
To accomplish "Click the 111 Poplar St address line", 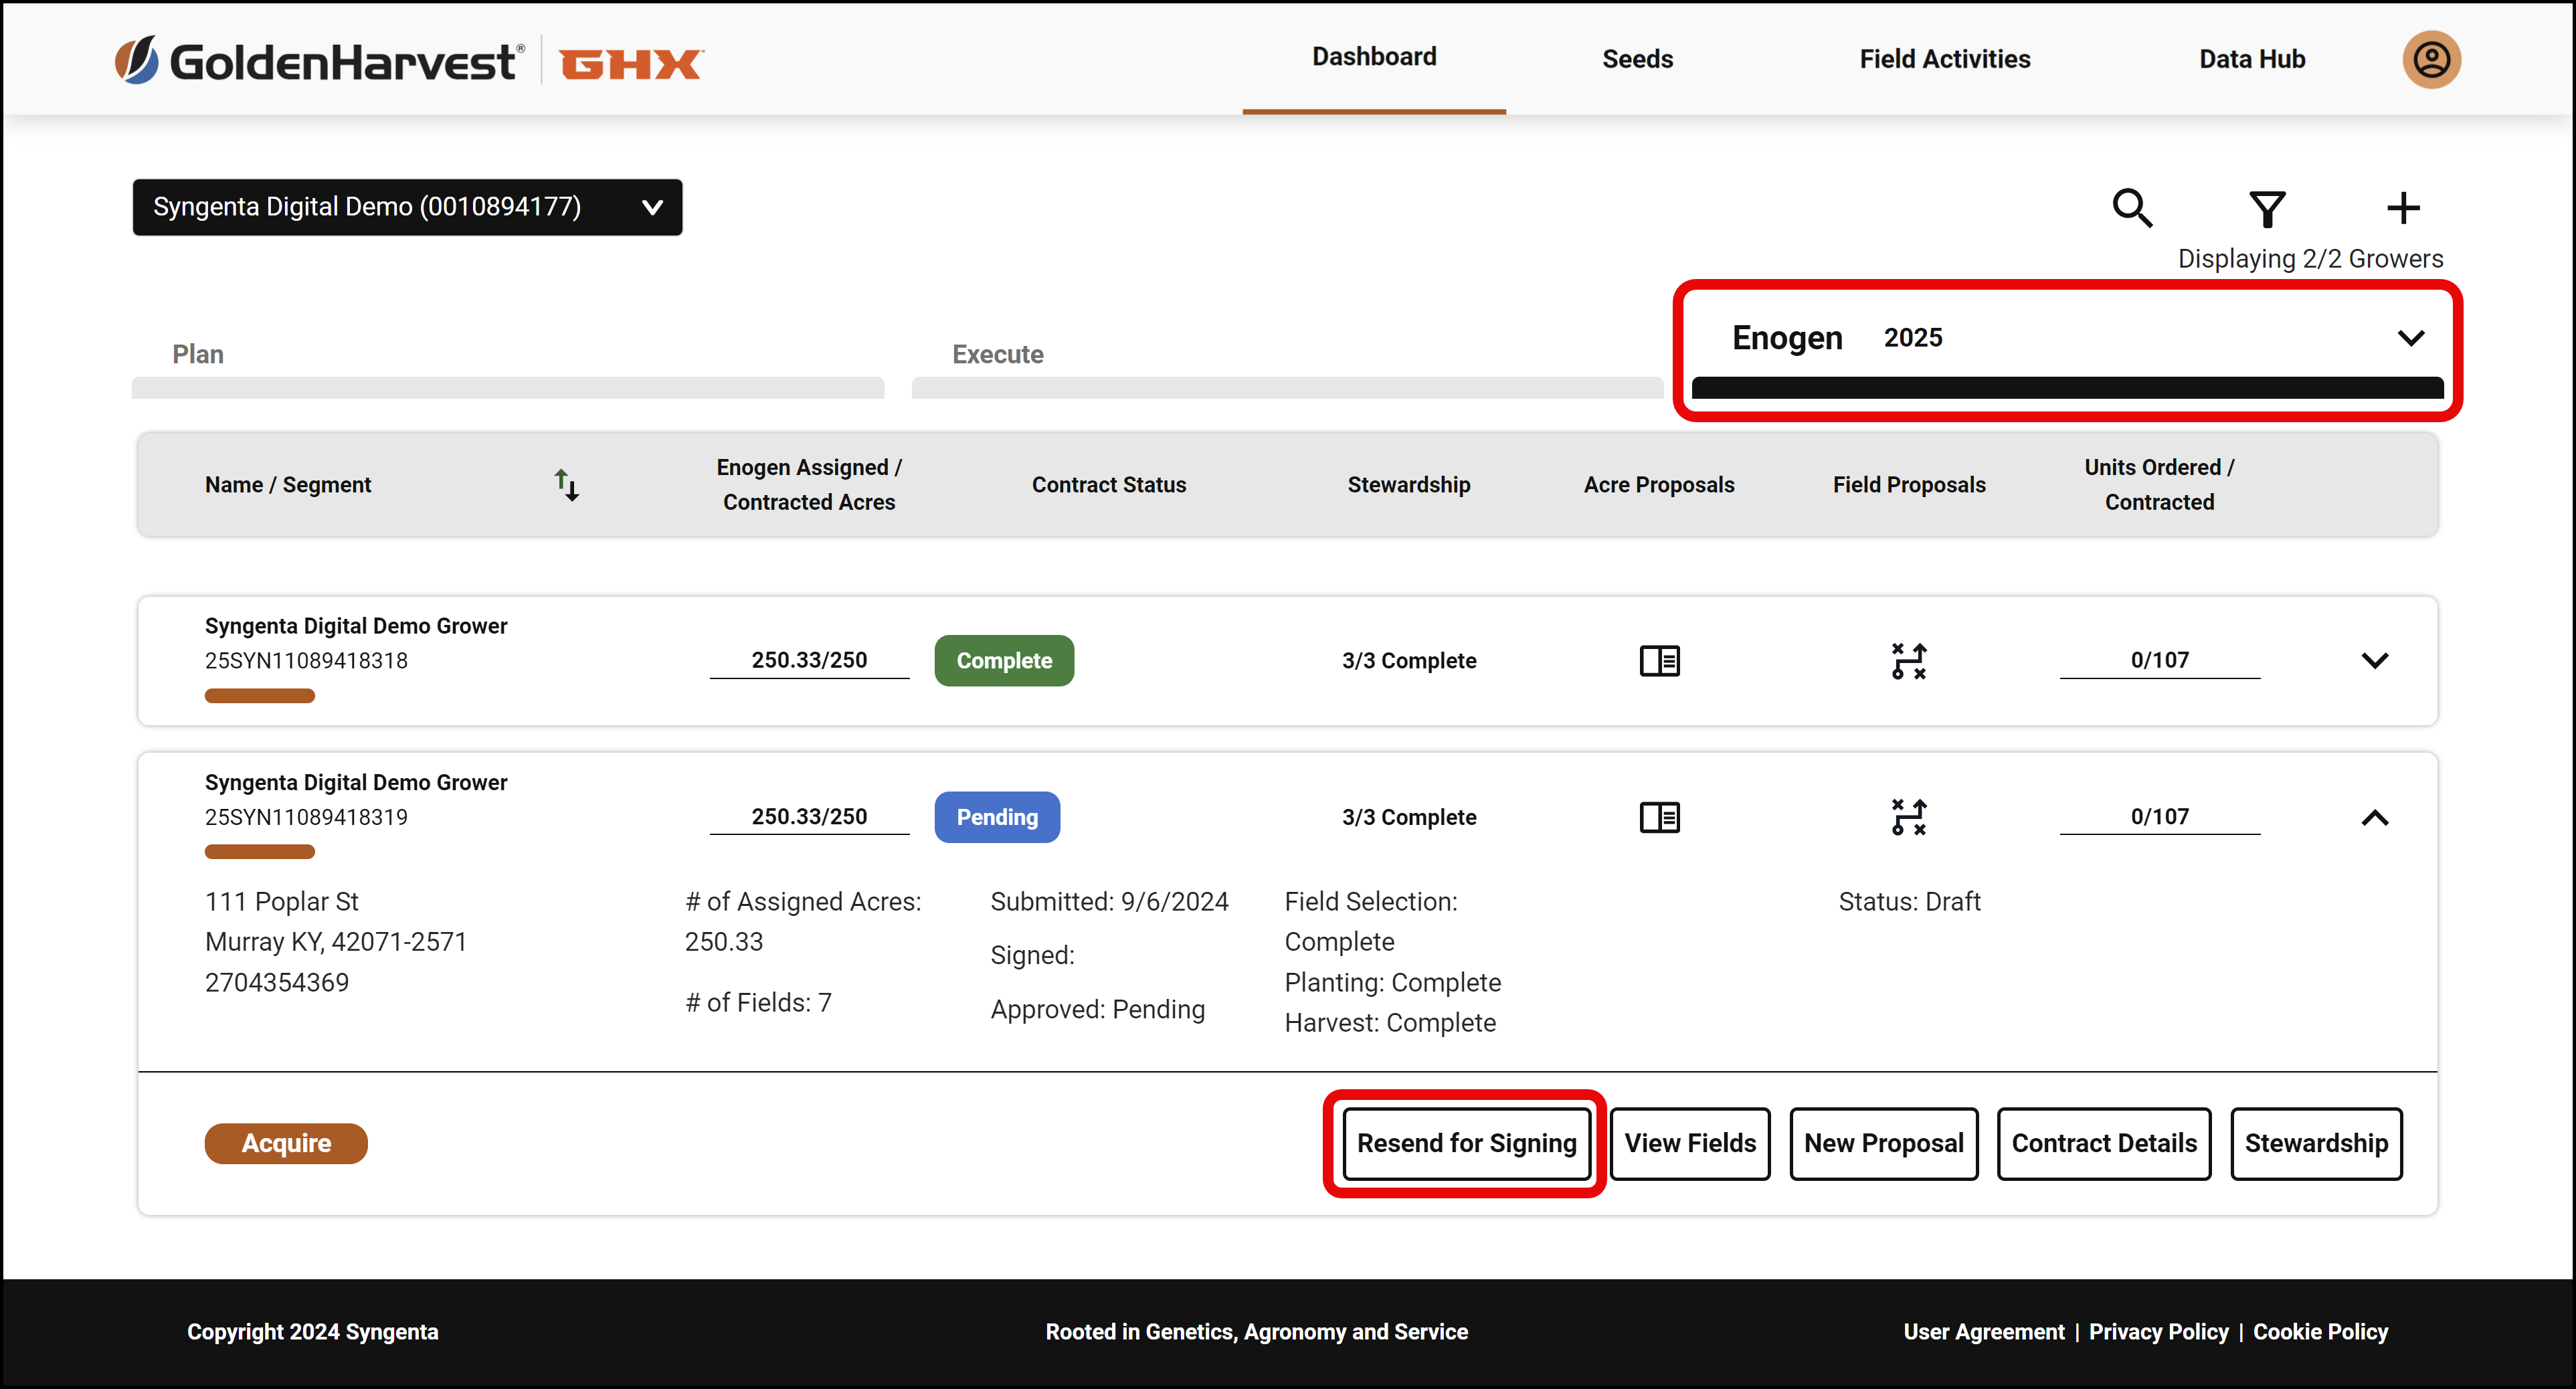I will point(281,901).
